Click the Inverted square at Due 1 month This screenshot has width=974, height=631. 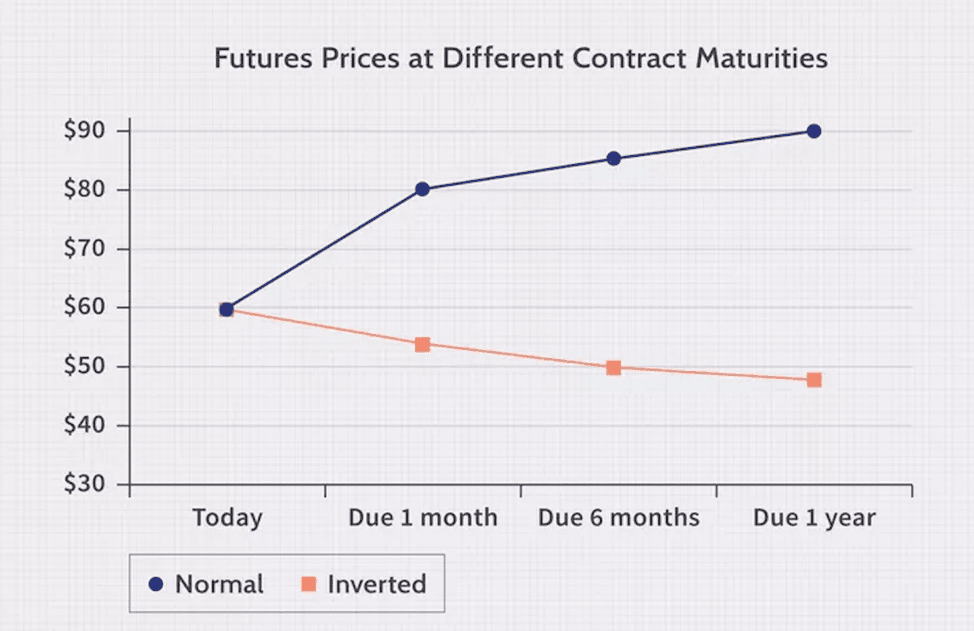[422, 344]
